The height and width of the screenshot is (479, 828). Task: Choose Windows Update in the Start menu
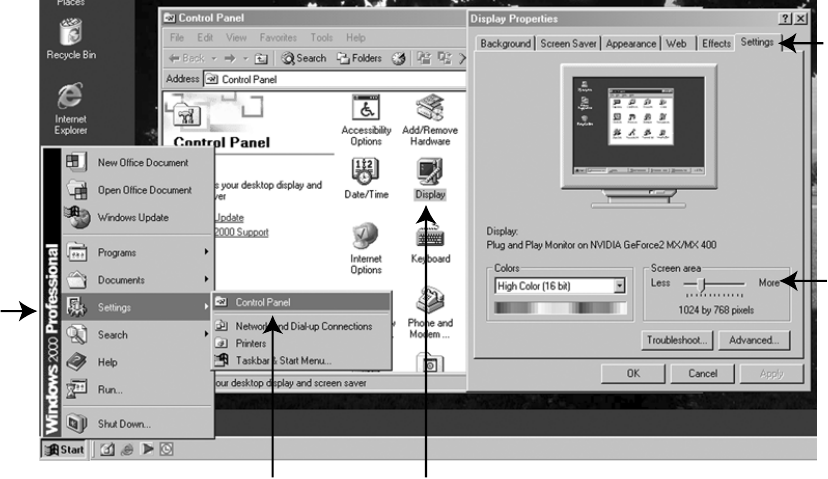tap(137, 218)
